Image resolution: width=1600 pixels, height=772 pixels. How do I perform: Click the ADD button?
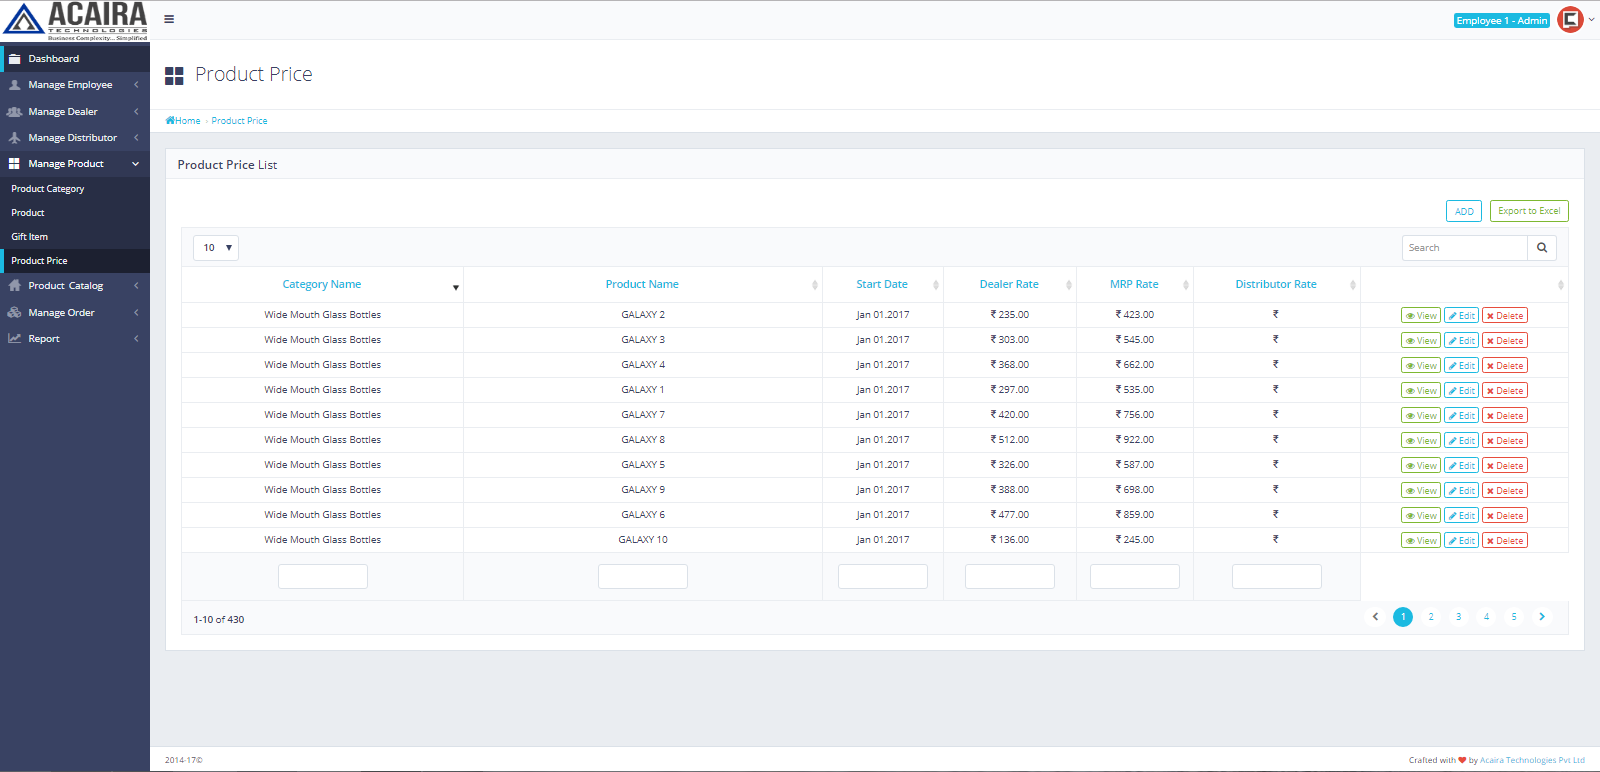coord(1463,211)
